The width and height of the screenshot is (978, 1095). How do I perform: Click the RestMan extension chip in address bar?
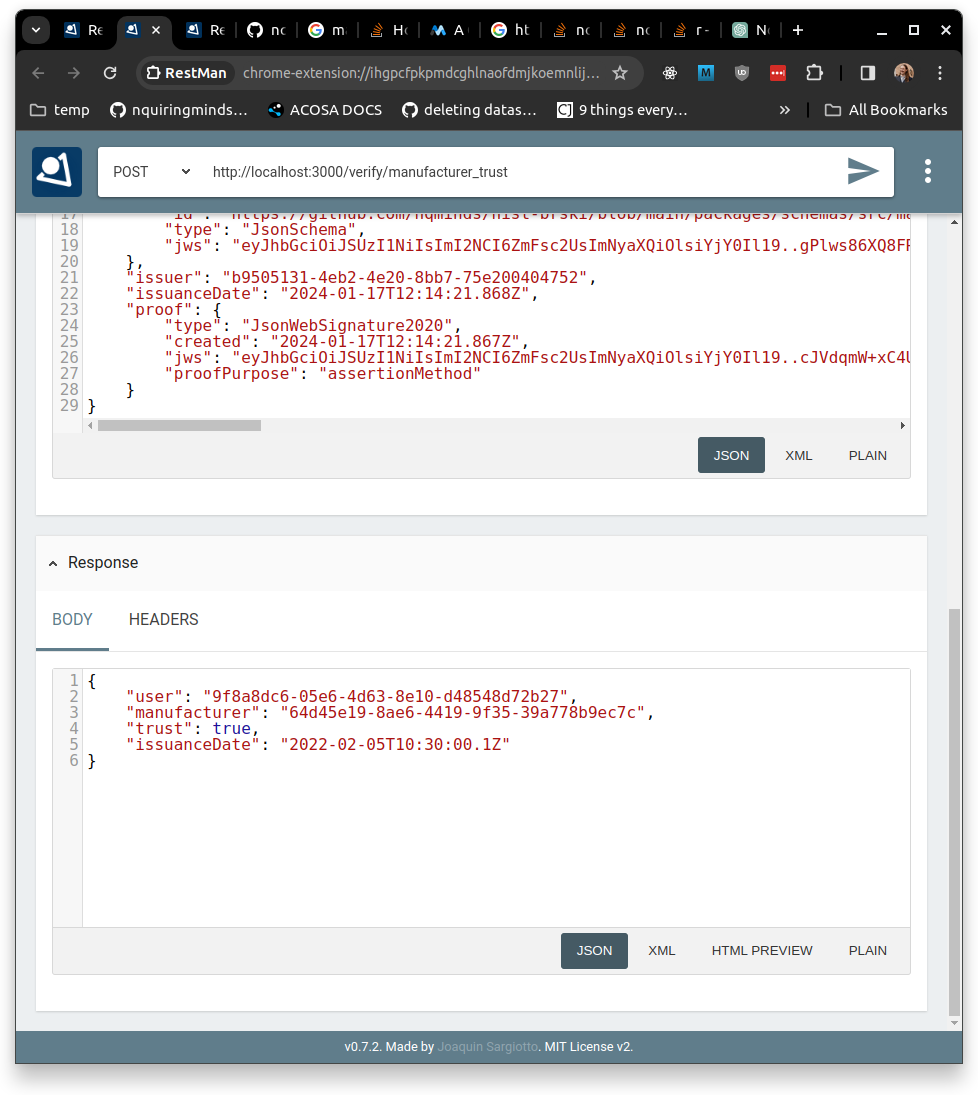187,73
